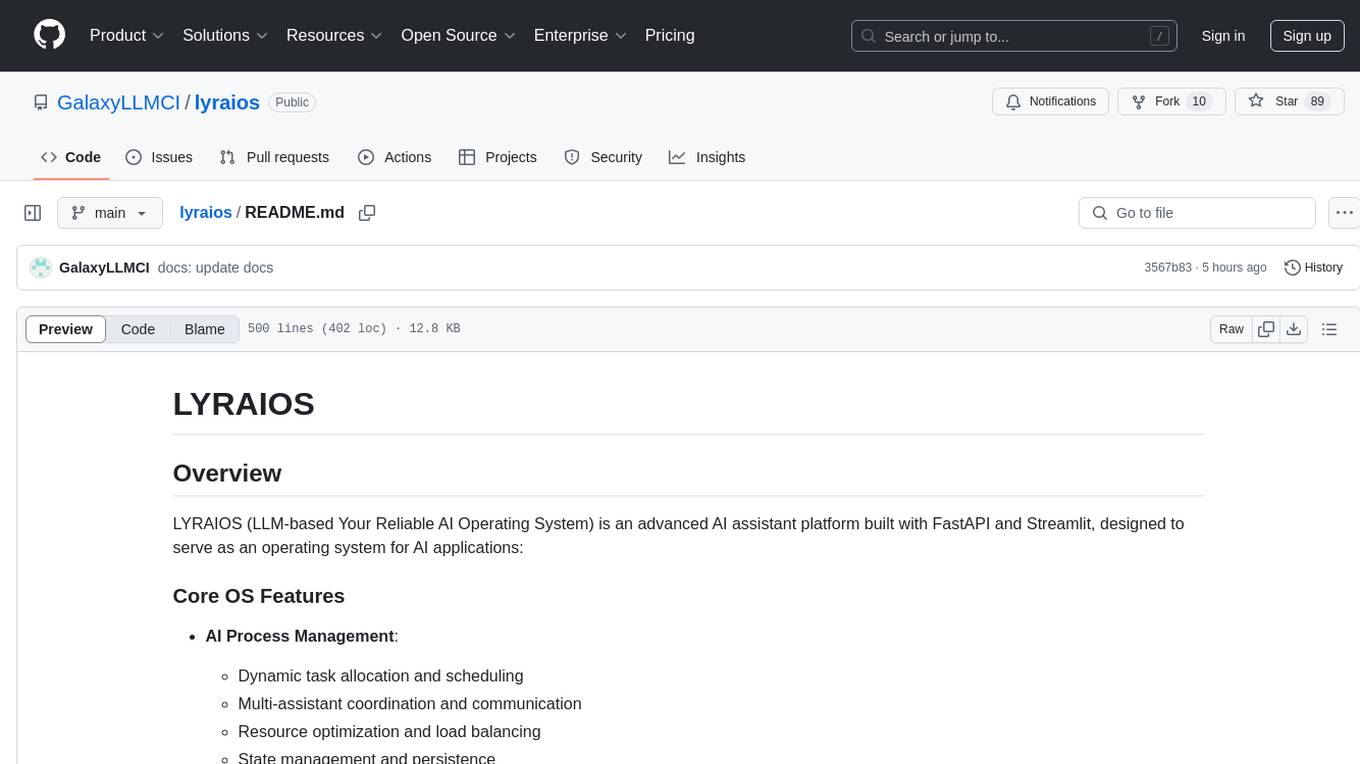The width and height of the screenshot is (1360, 764).
Task: Open commit author GalaxyLLMCI link
Action: pos(104,268)
